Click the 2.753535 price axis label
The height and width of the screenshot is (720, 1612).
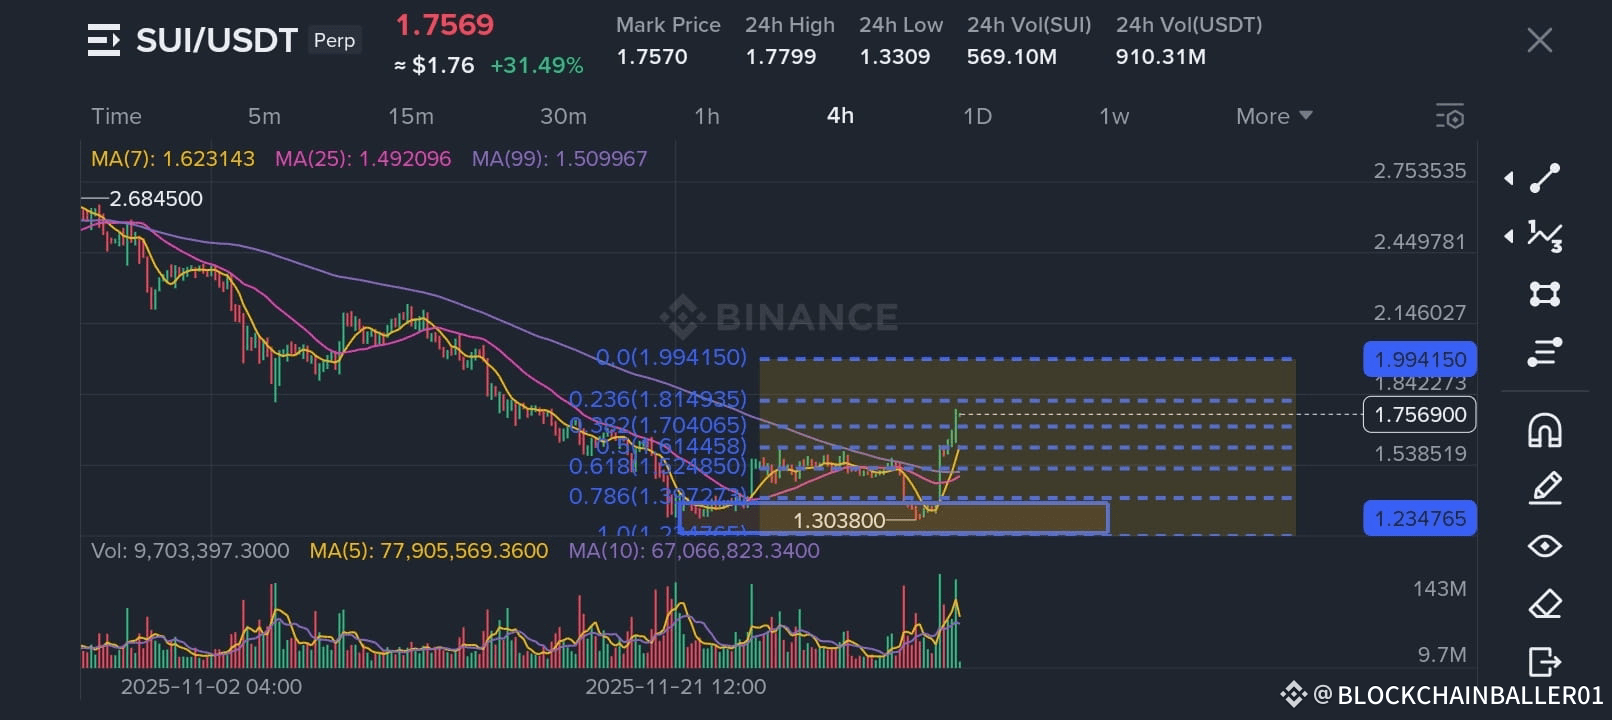[x=1420, y=171]
